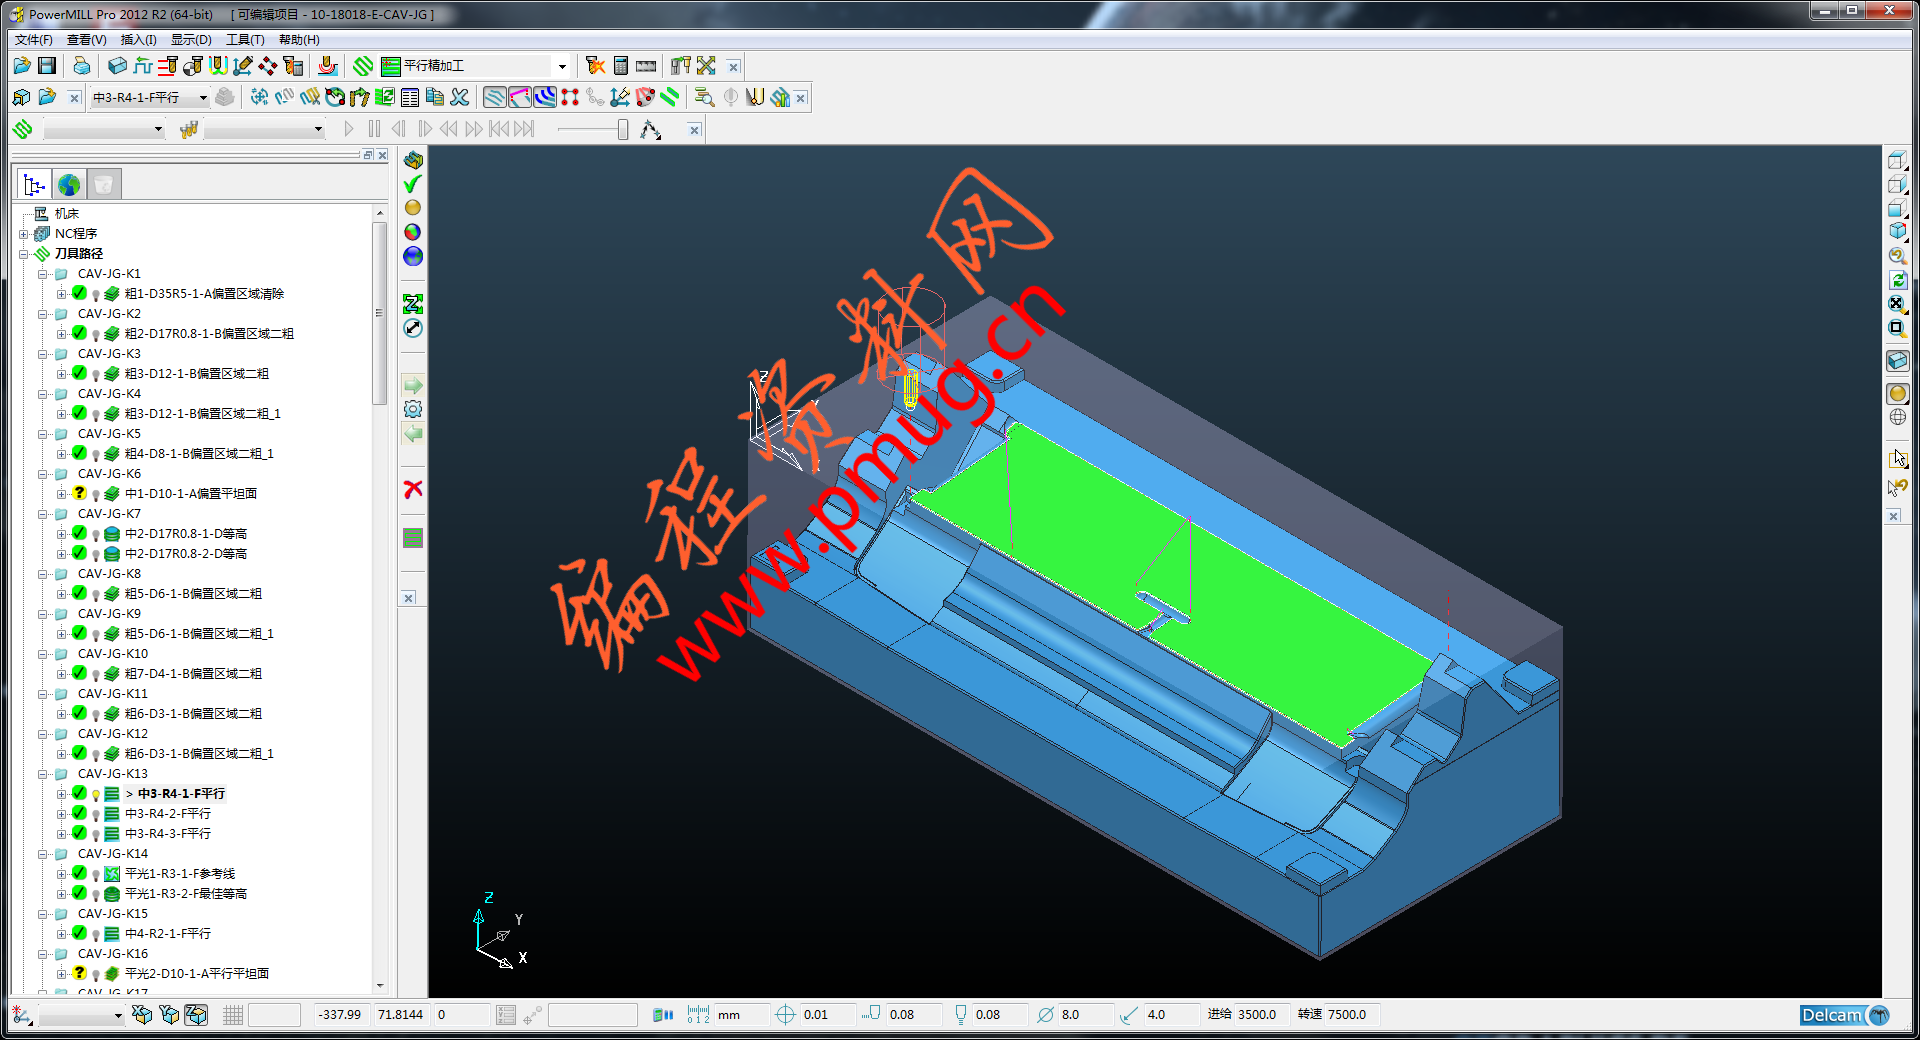
Task: Open the Rapid move heights icon
Action: tap(168, 66)
